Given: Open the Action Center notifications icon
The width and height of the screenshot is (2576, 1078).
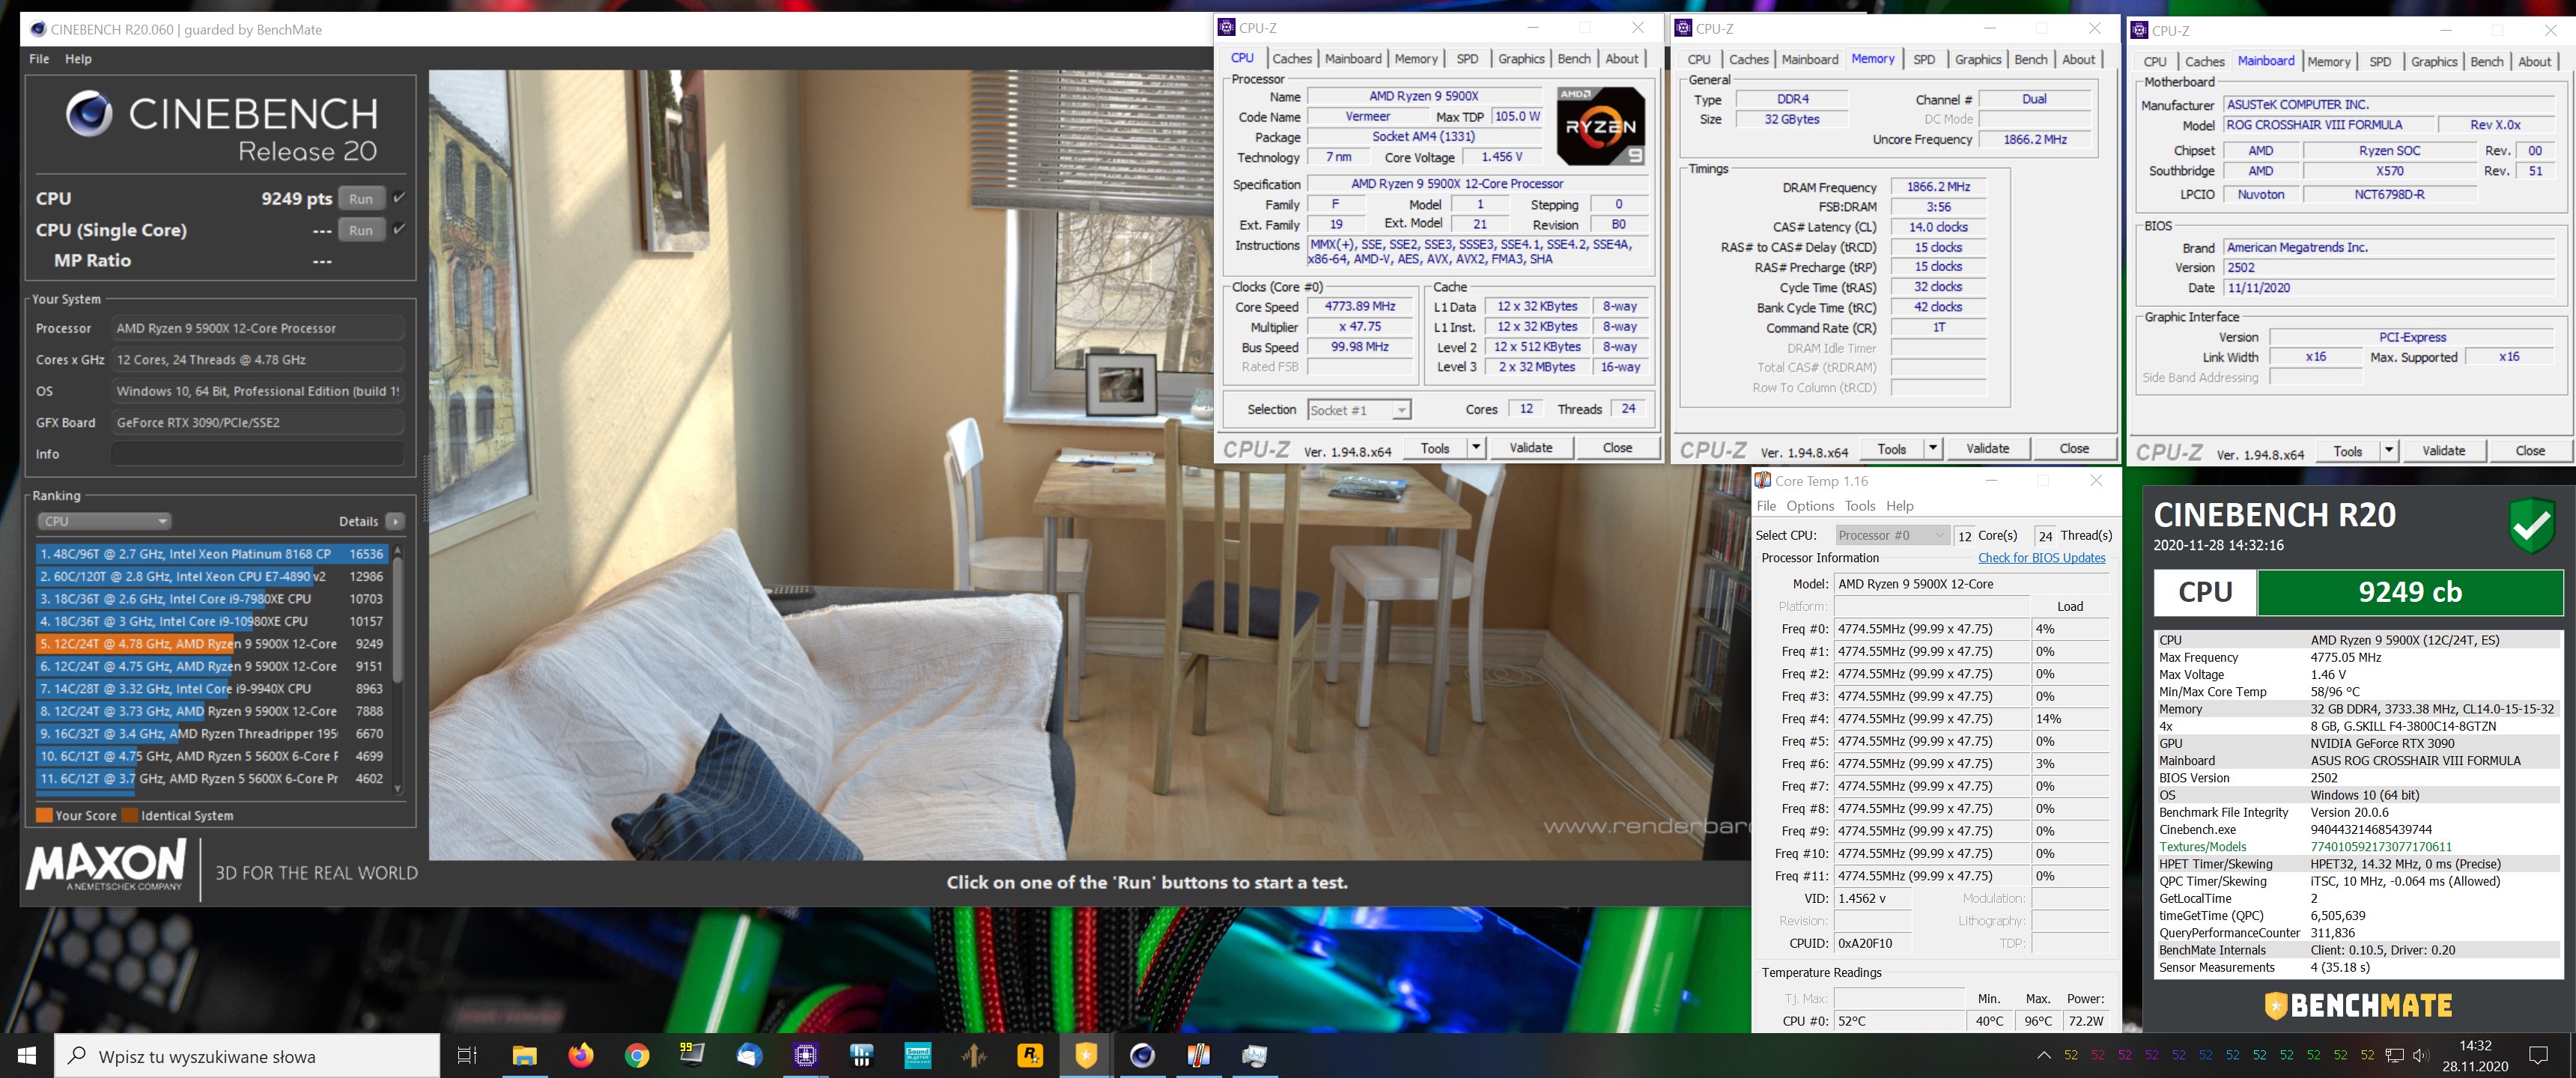Looking at the screenshot, I should (x=2538, y=1055).
